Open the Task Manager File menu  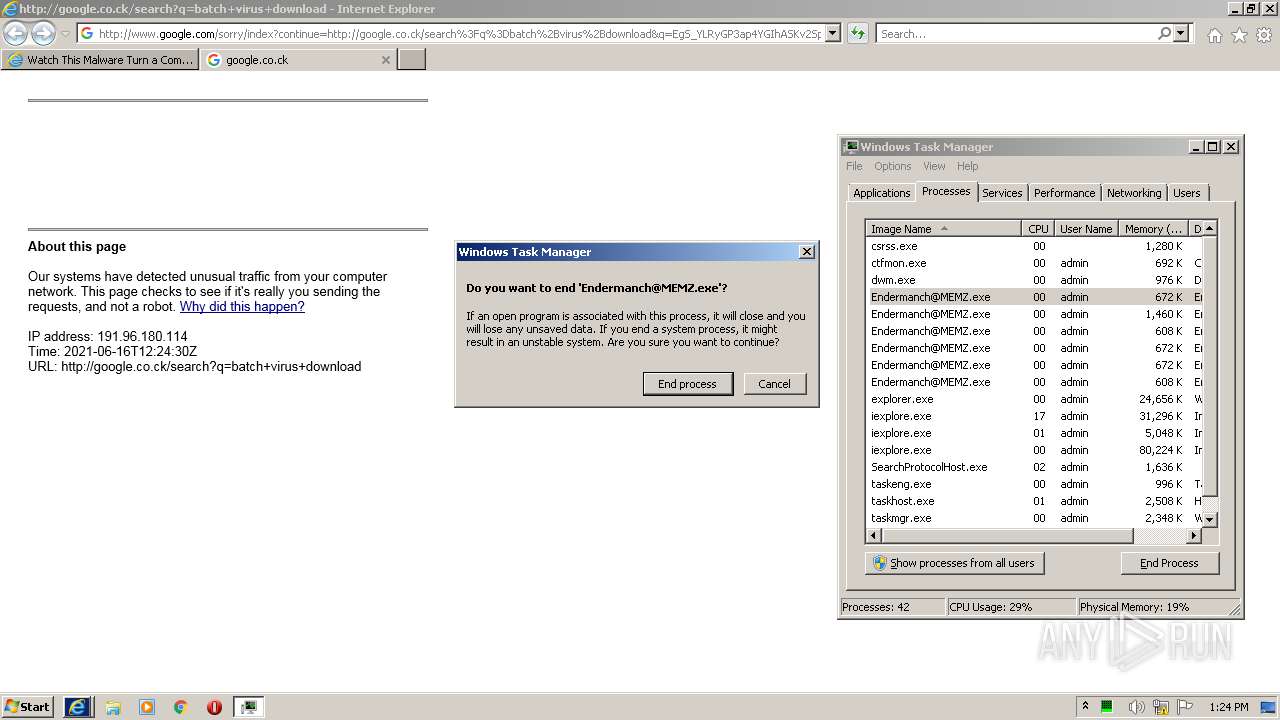pyautogui.click(x=854, y=166)
